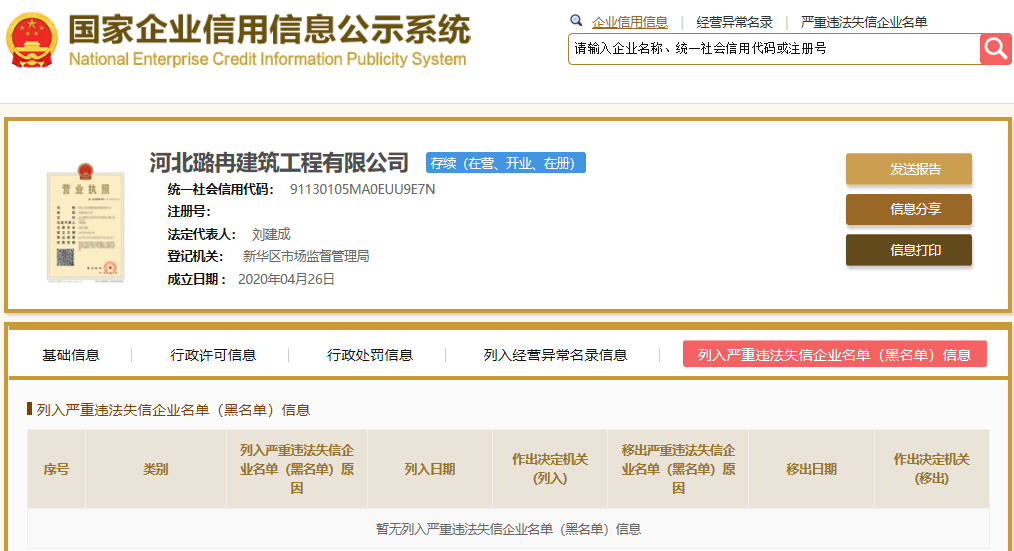Screen dimensions: 1014x551
Task: Switch to the 列入经营异常名录信息 tab
Action: point(555,355)
